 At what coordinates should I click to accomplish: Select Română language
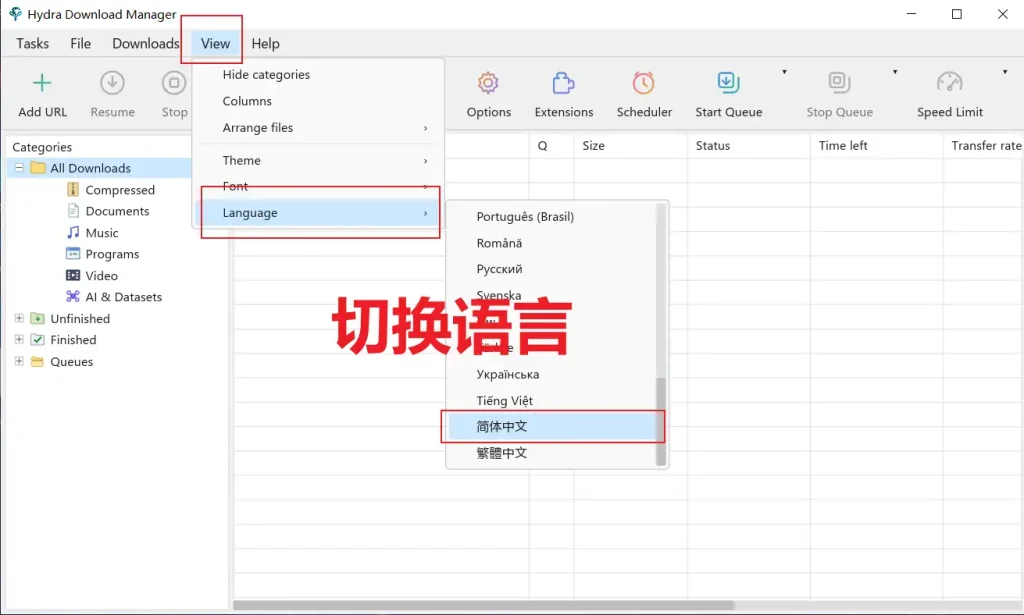[x=552, y=243]
